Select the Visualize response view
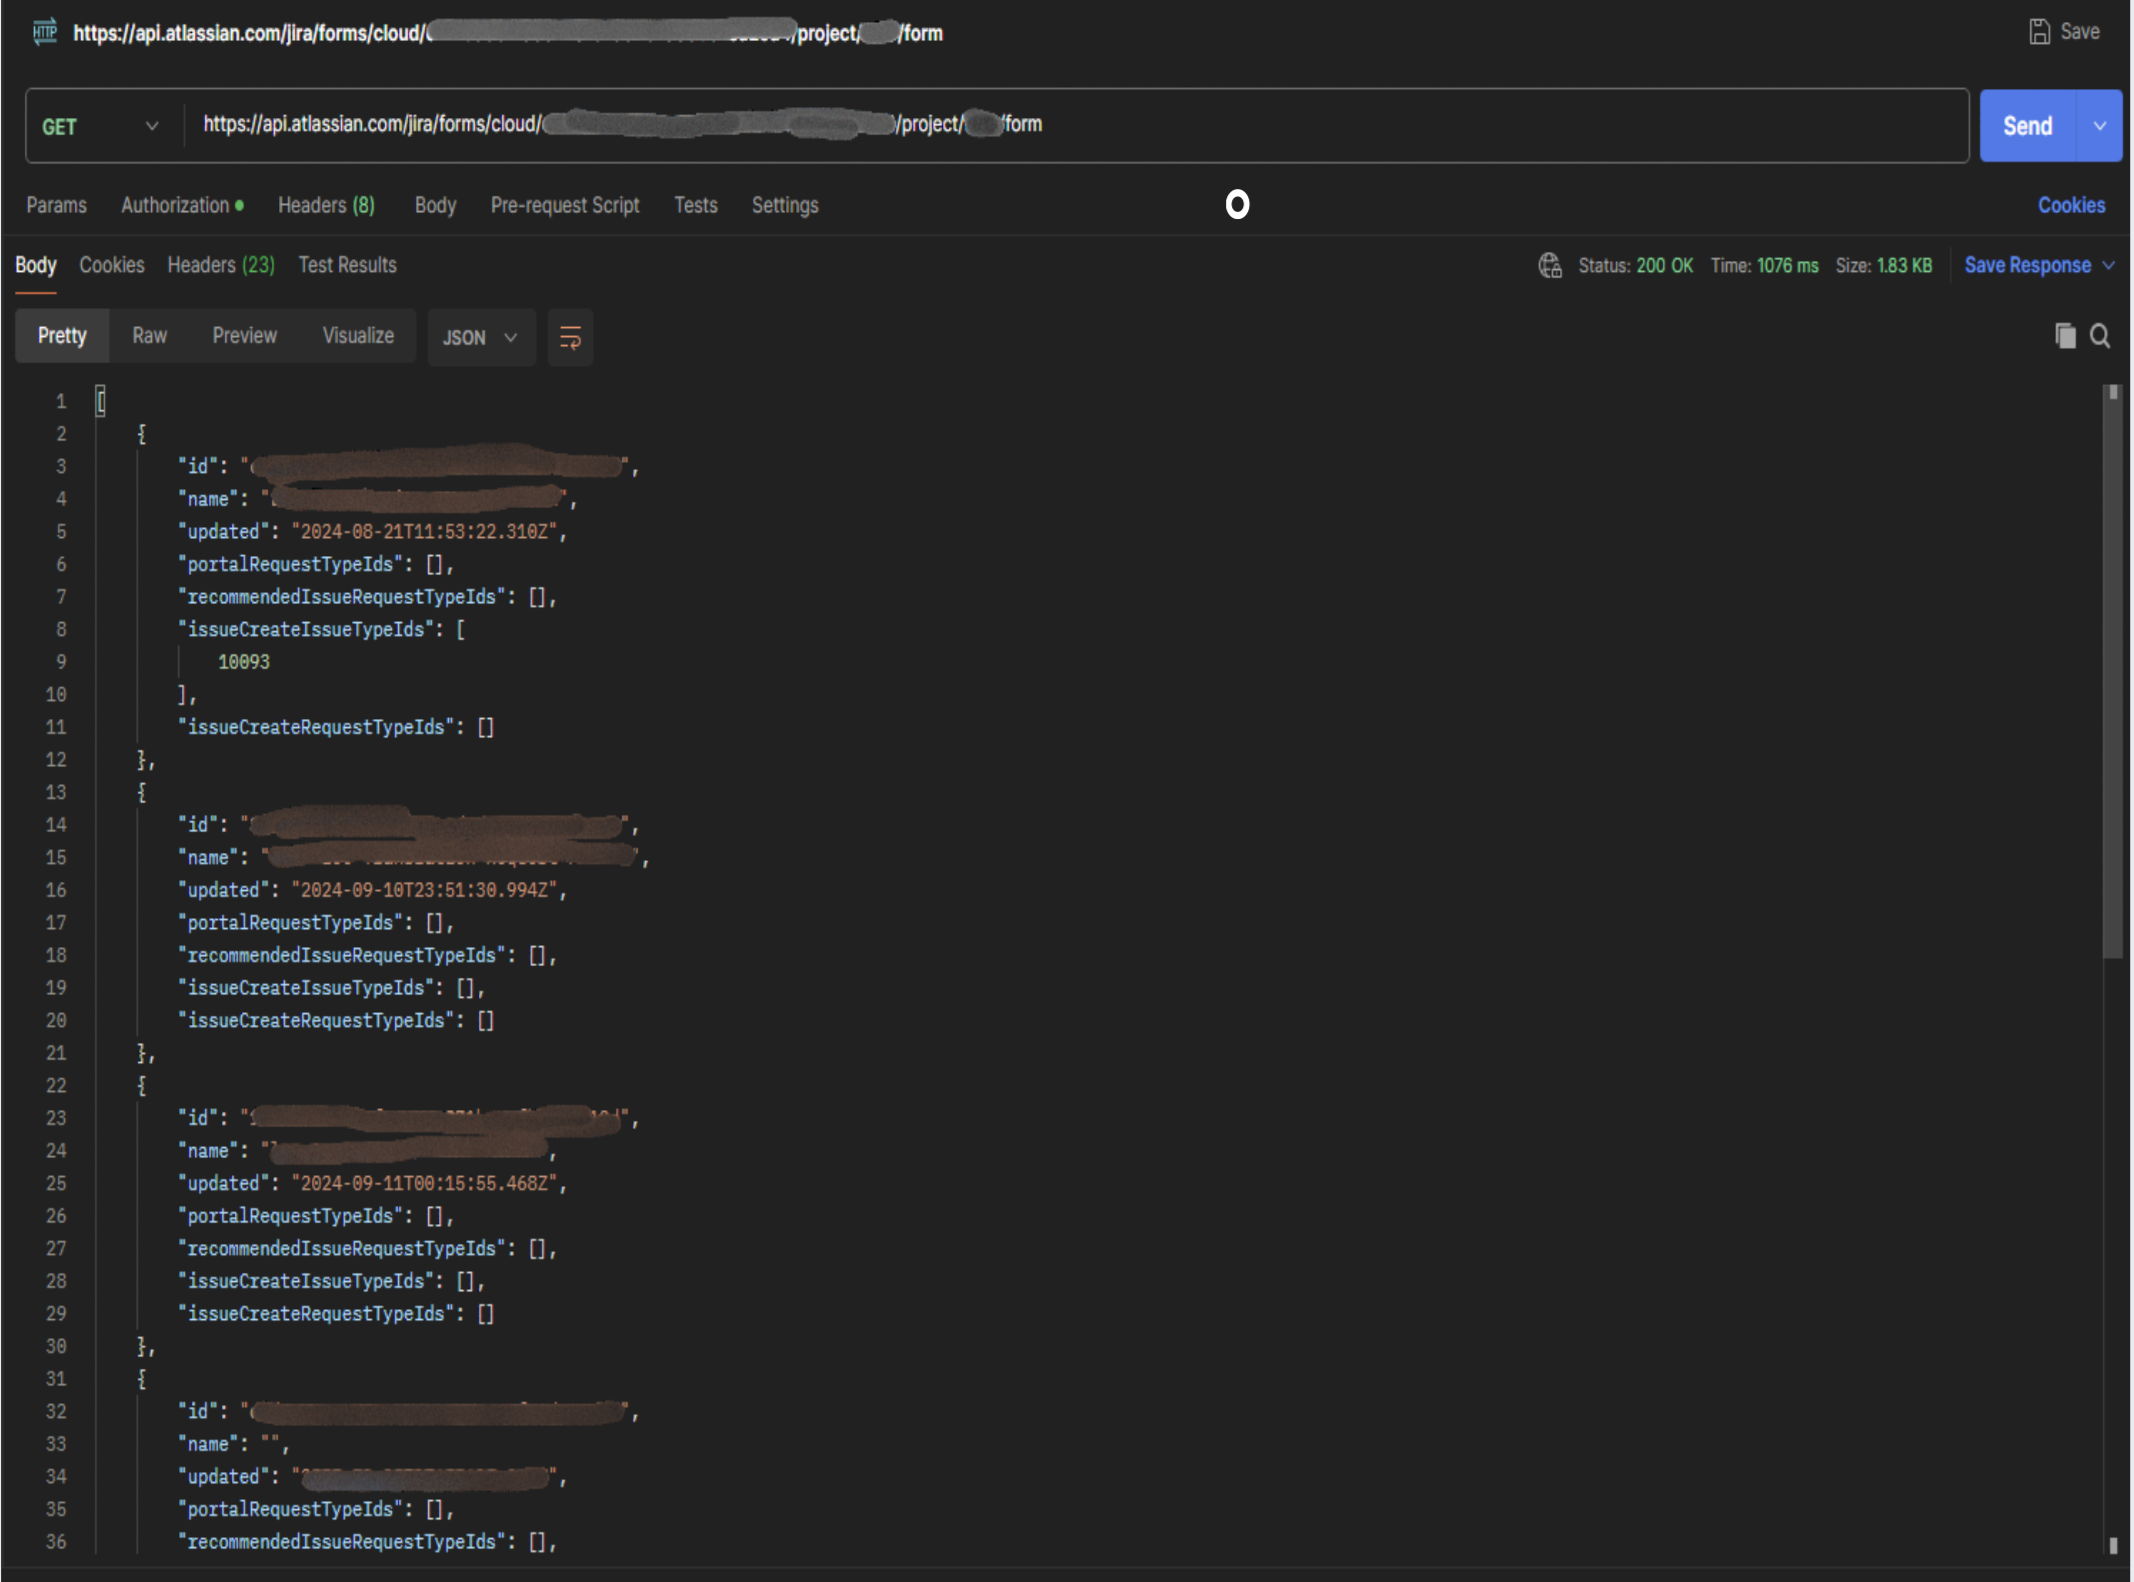 tap(358, 335)
